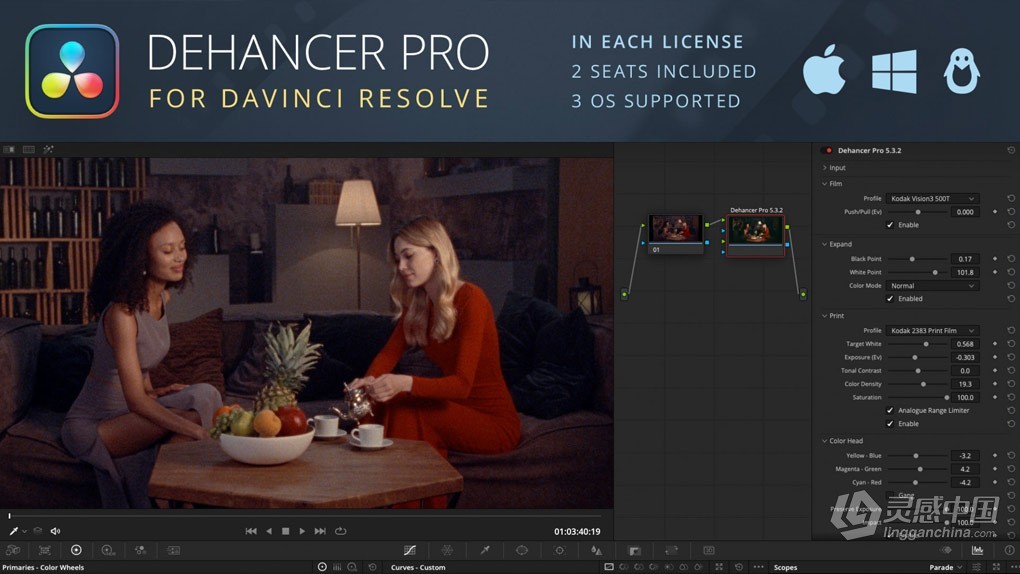This screenshot has height=574, width=1020.
Task: Open the Curves palette options menu dots
Action: tap(758, 567)
